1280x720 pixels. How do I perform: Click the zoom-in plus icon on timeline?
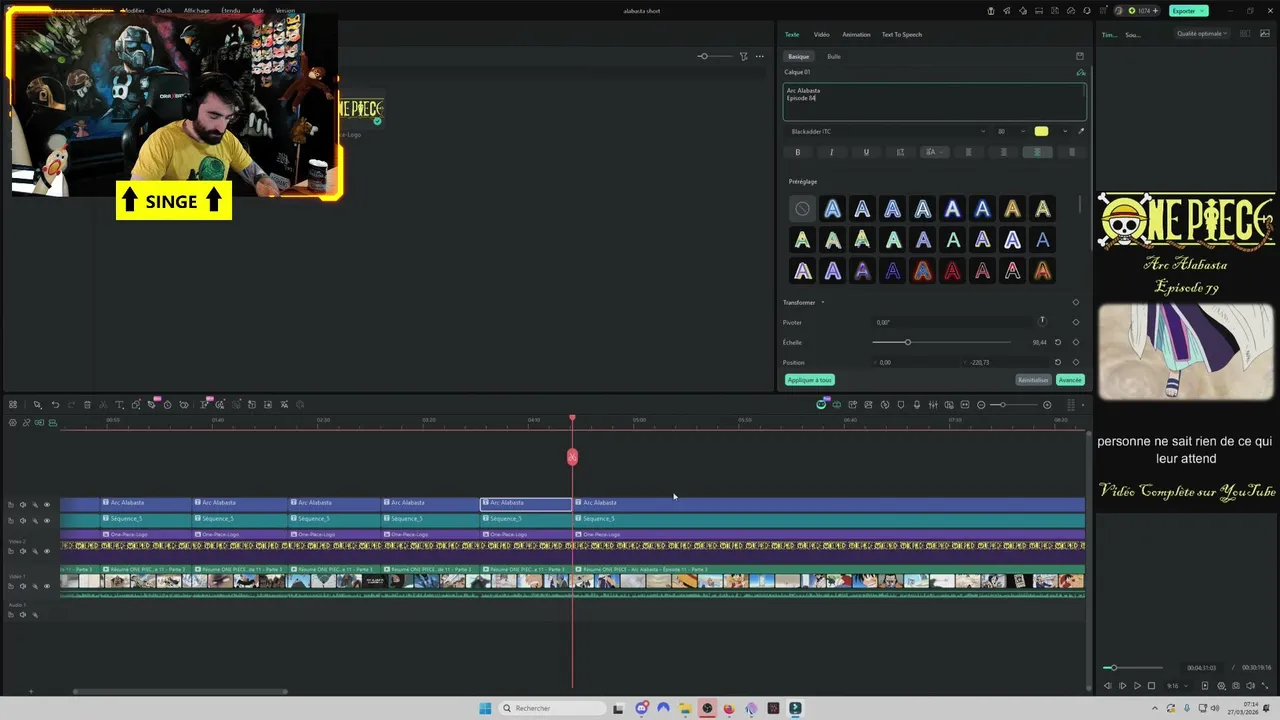1047,405
